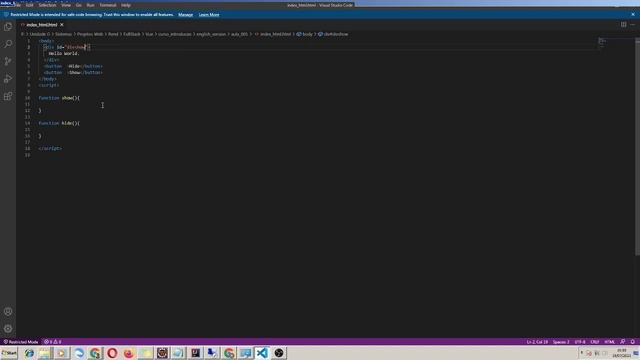The width and height of the screenshot is (640, 360).
Task: Open the Selection menu
Action: 47,5
